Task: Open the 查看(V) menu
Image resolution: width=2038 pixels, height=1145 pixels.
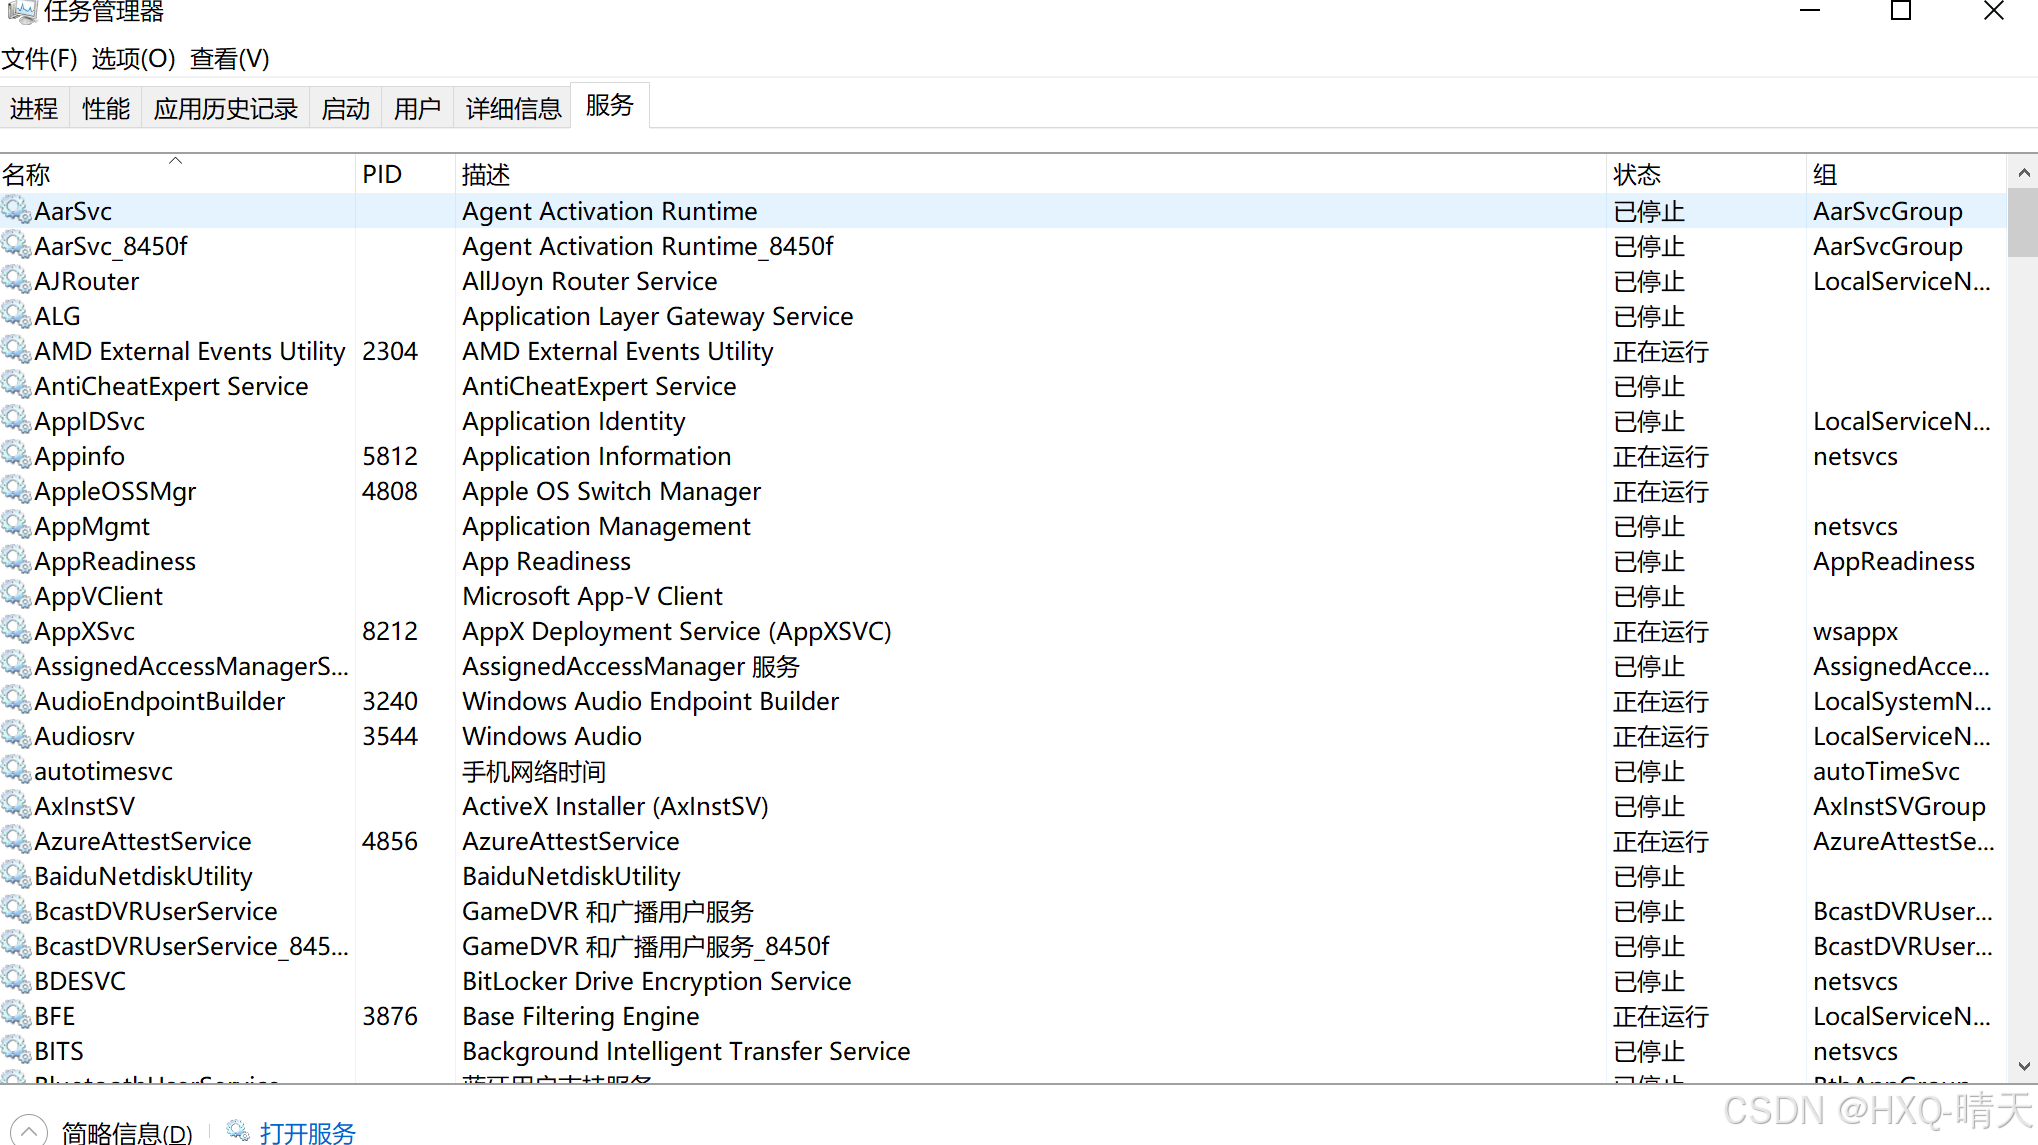Action: tap(229, 59)
